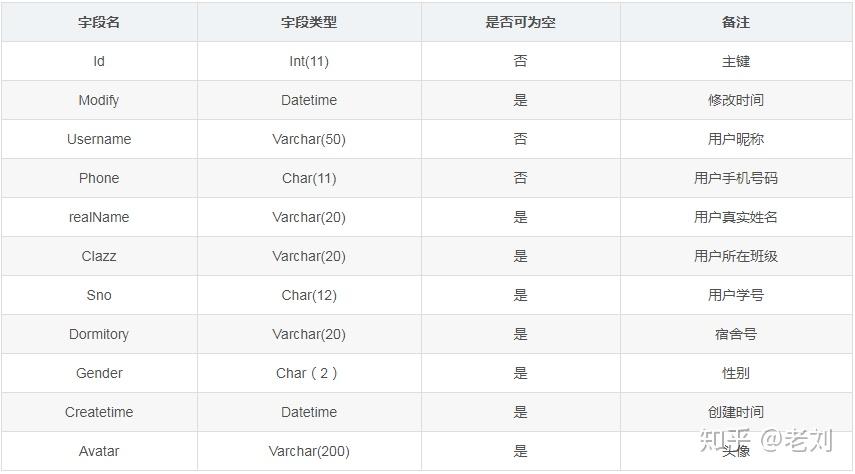This screenshot has width=855, height=474.
Task: Click the 备注 column header
Action: [x=736, y=22]
